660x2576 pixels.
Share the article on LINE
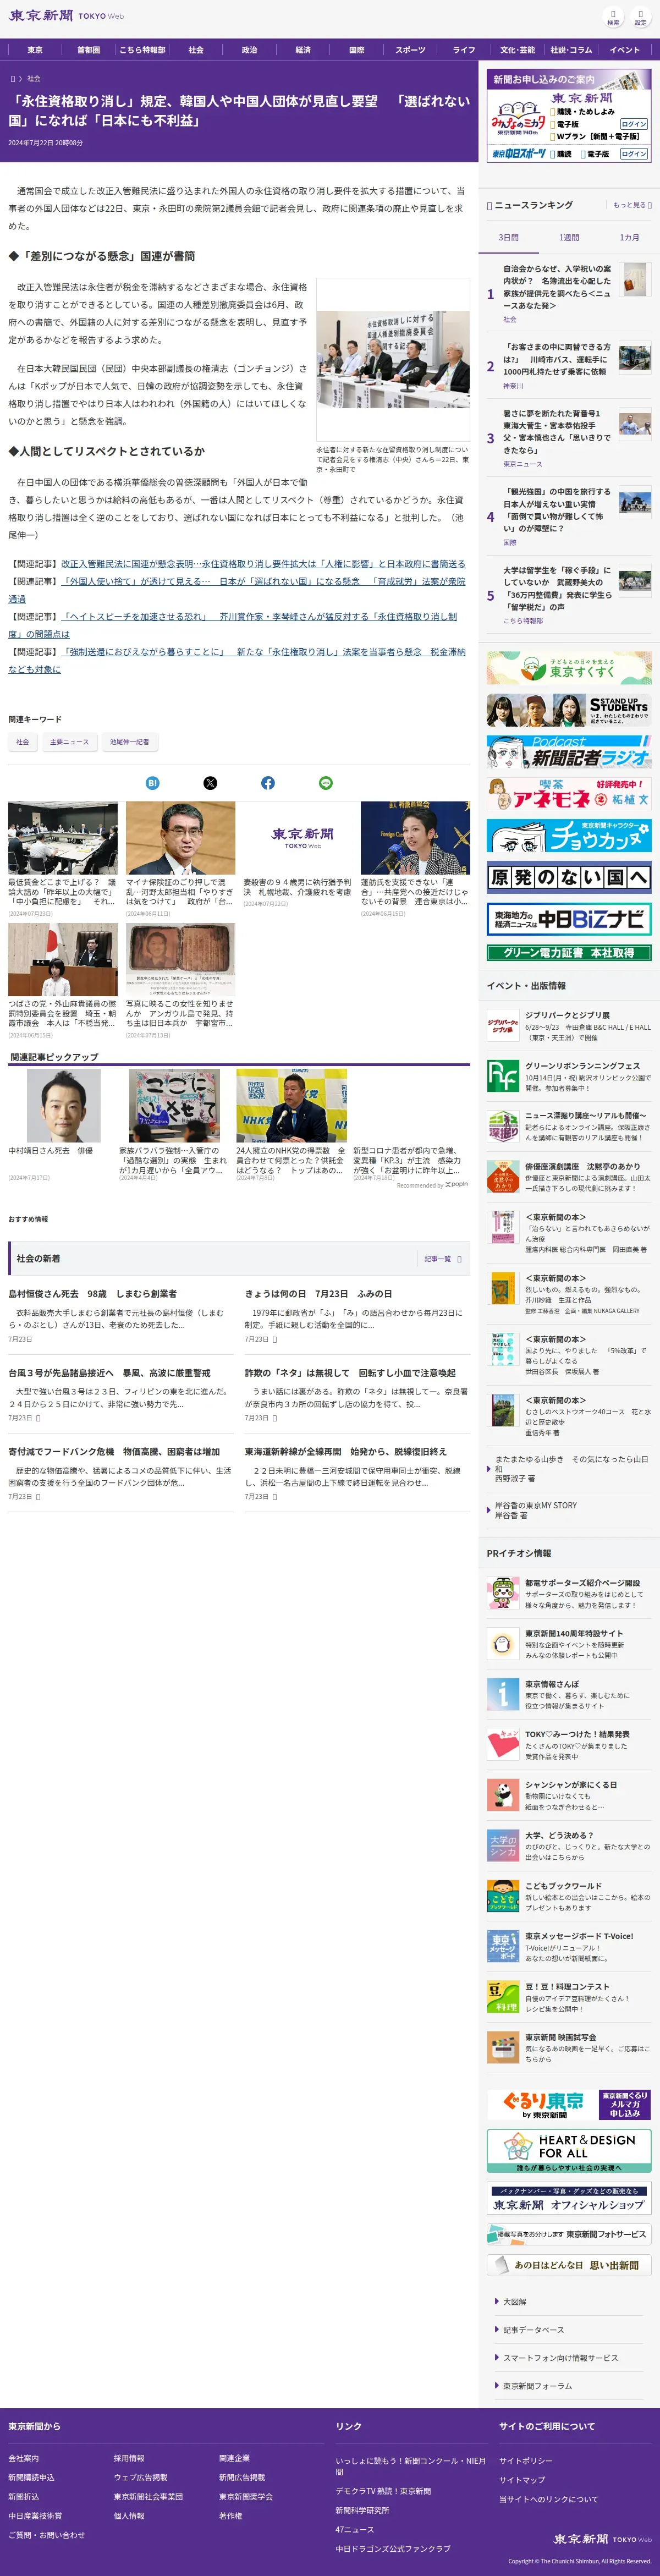coord(326,783)
